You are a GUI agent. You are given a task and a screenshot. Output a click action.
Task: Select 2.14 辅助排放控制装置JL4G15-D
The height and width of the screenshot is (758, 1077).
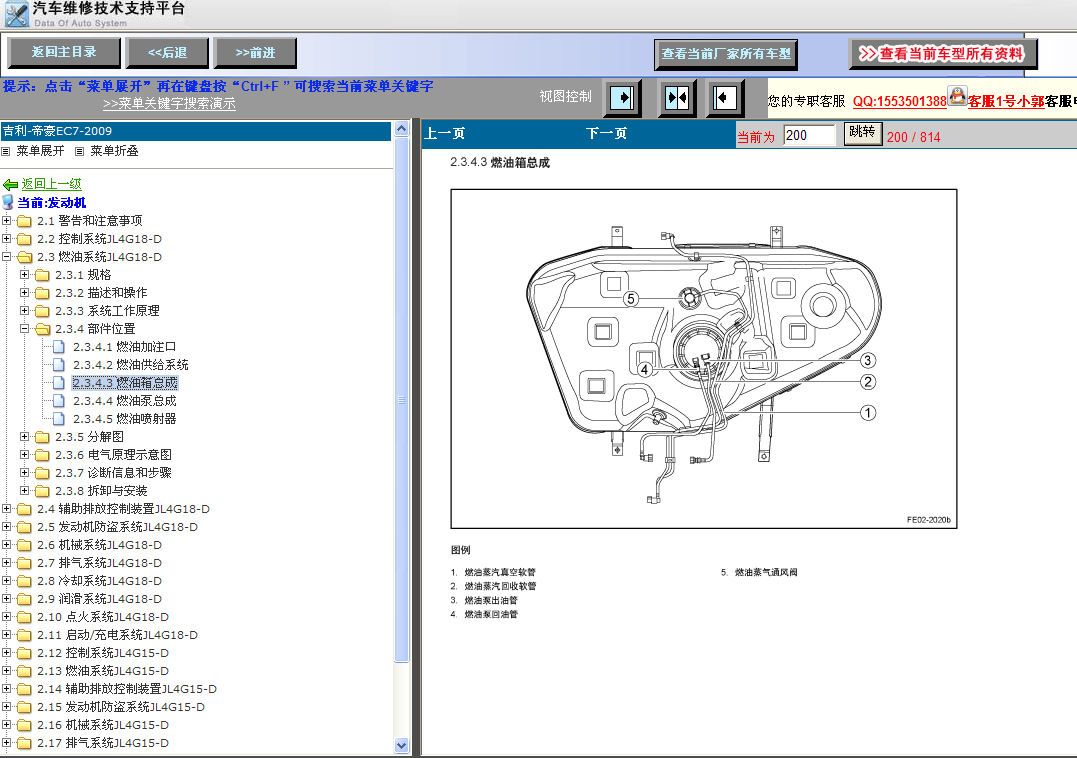click(x=127, y=689)
